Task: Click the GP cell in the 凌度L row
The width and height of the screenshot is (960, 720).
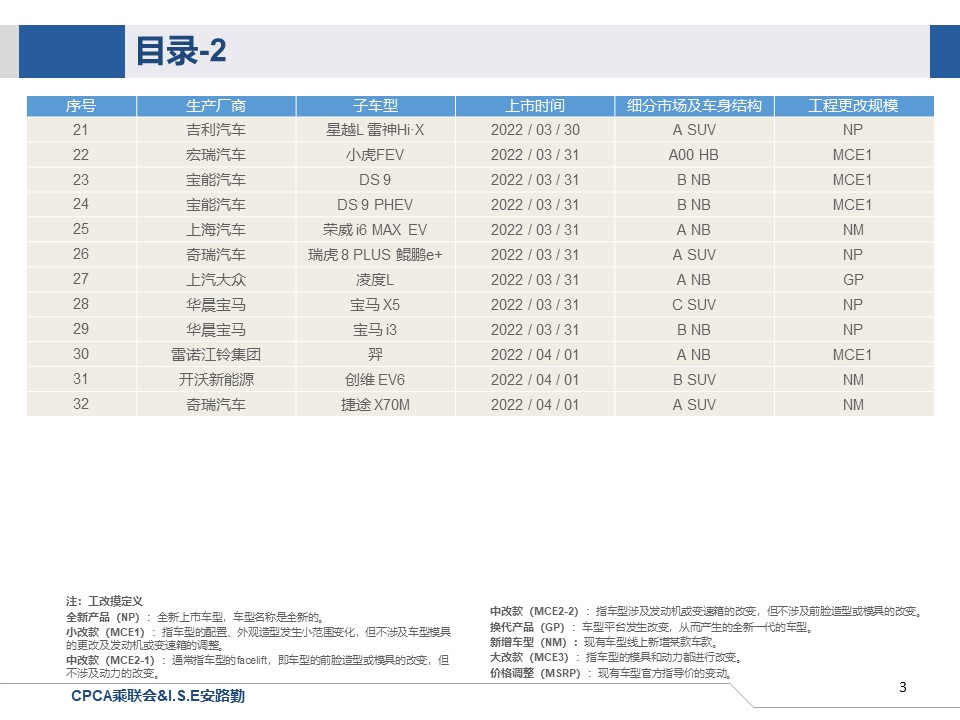Action: (854, 280)
